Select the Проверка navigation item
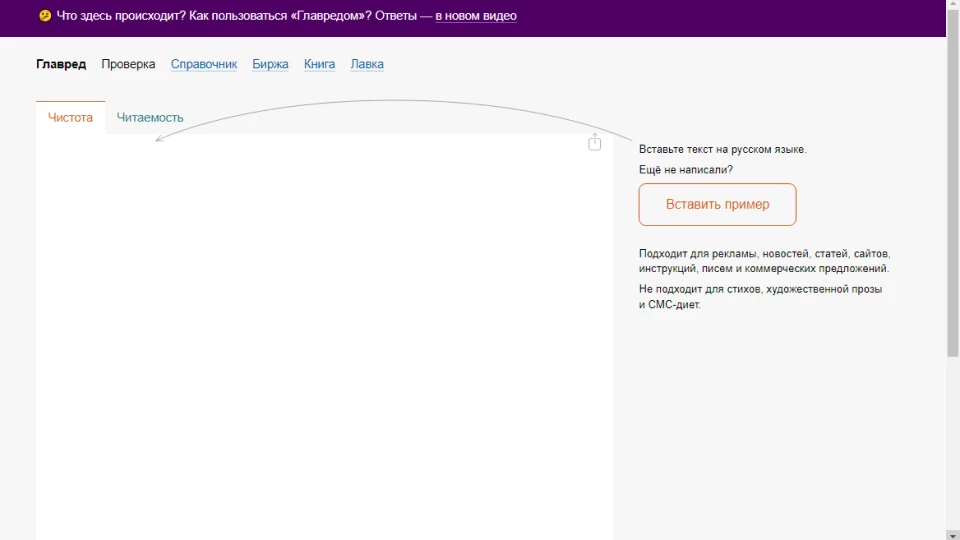This screenshot has width=960, height=540. (x=128, y=64)
